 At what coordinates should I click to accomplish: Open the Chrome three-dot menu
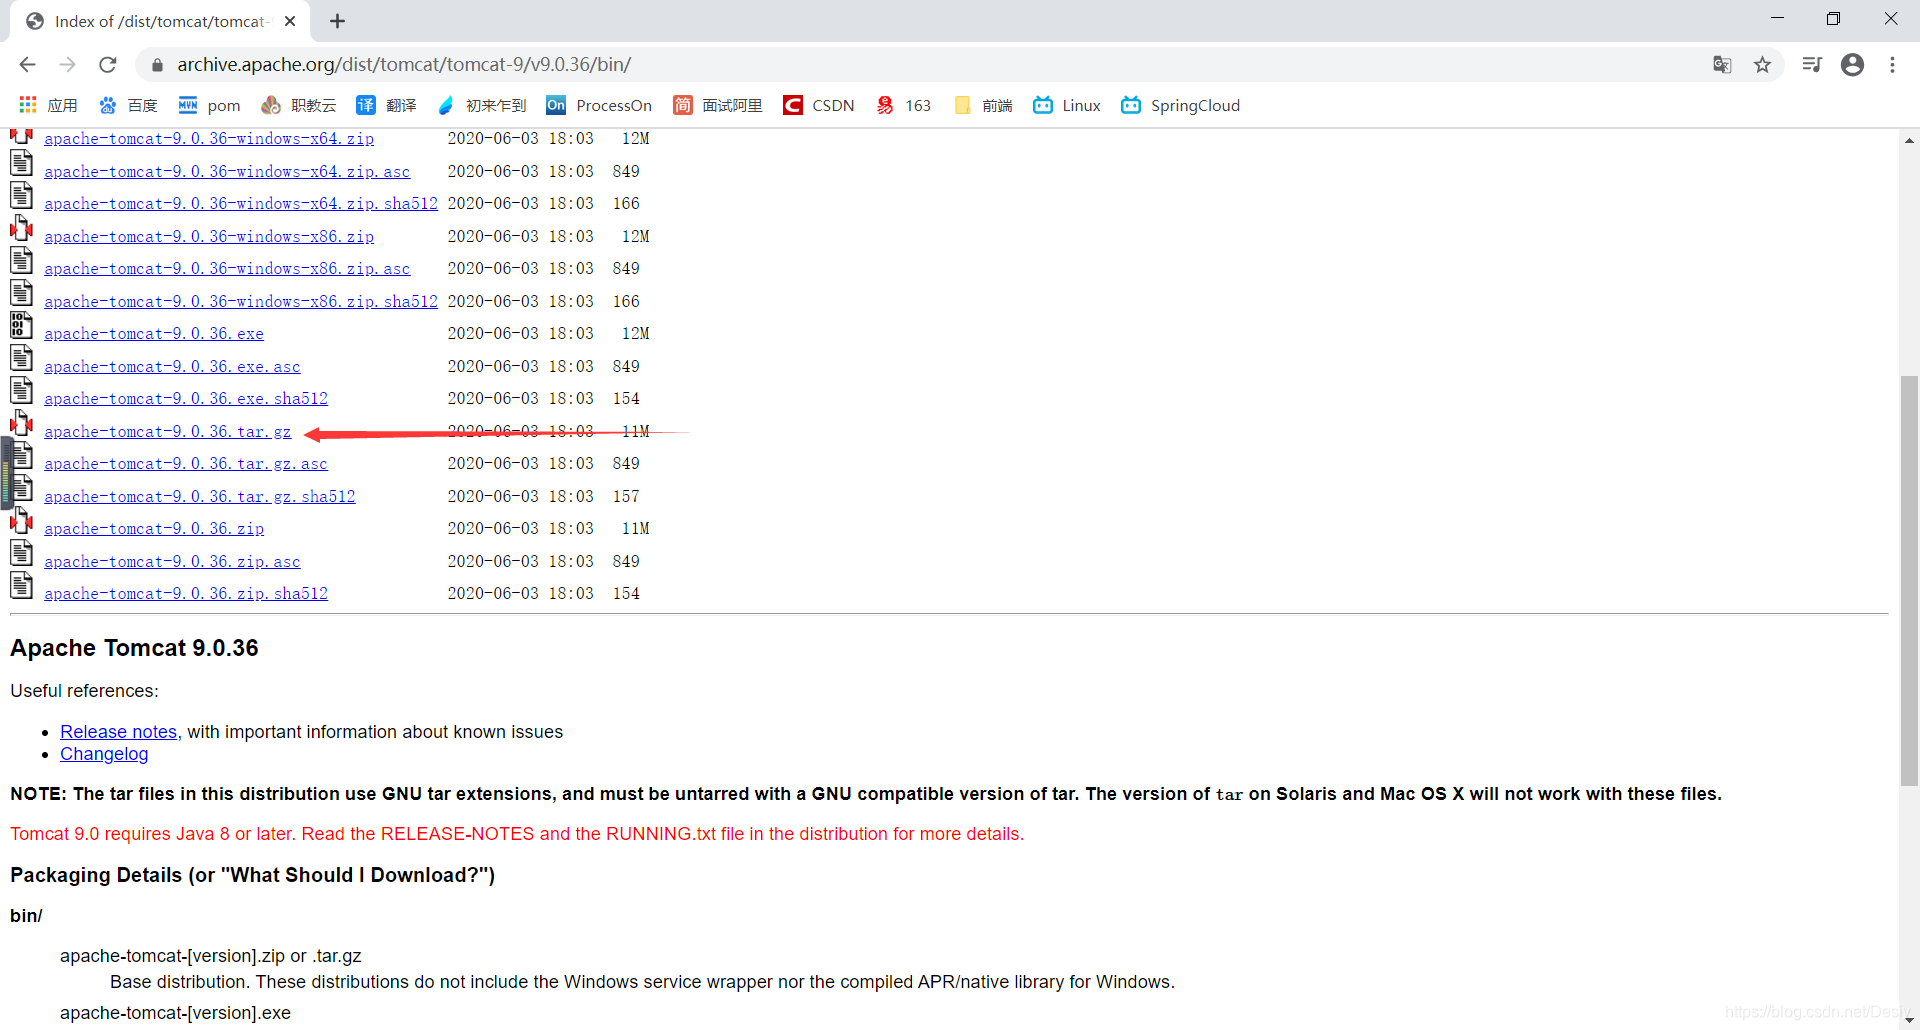tap(1892, 65)
